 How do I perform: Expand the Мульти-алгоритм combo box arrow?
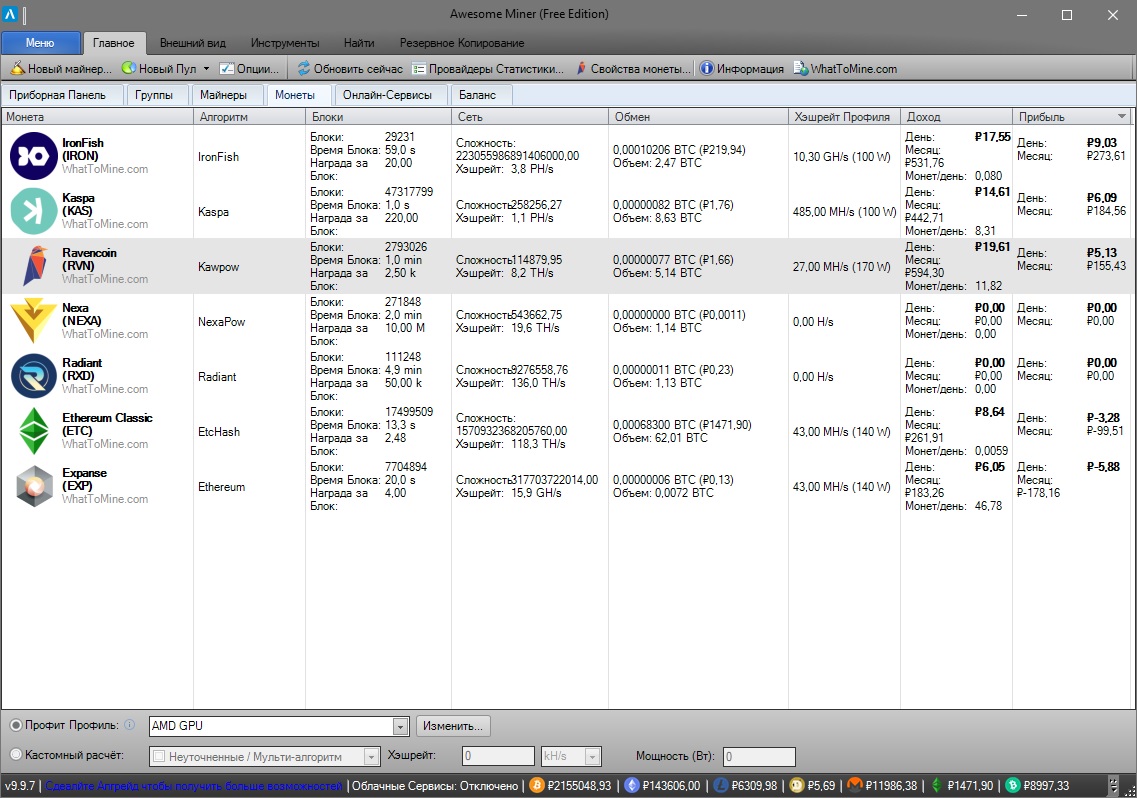coord(371,757)
